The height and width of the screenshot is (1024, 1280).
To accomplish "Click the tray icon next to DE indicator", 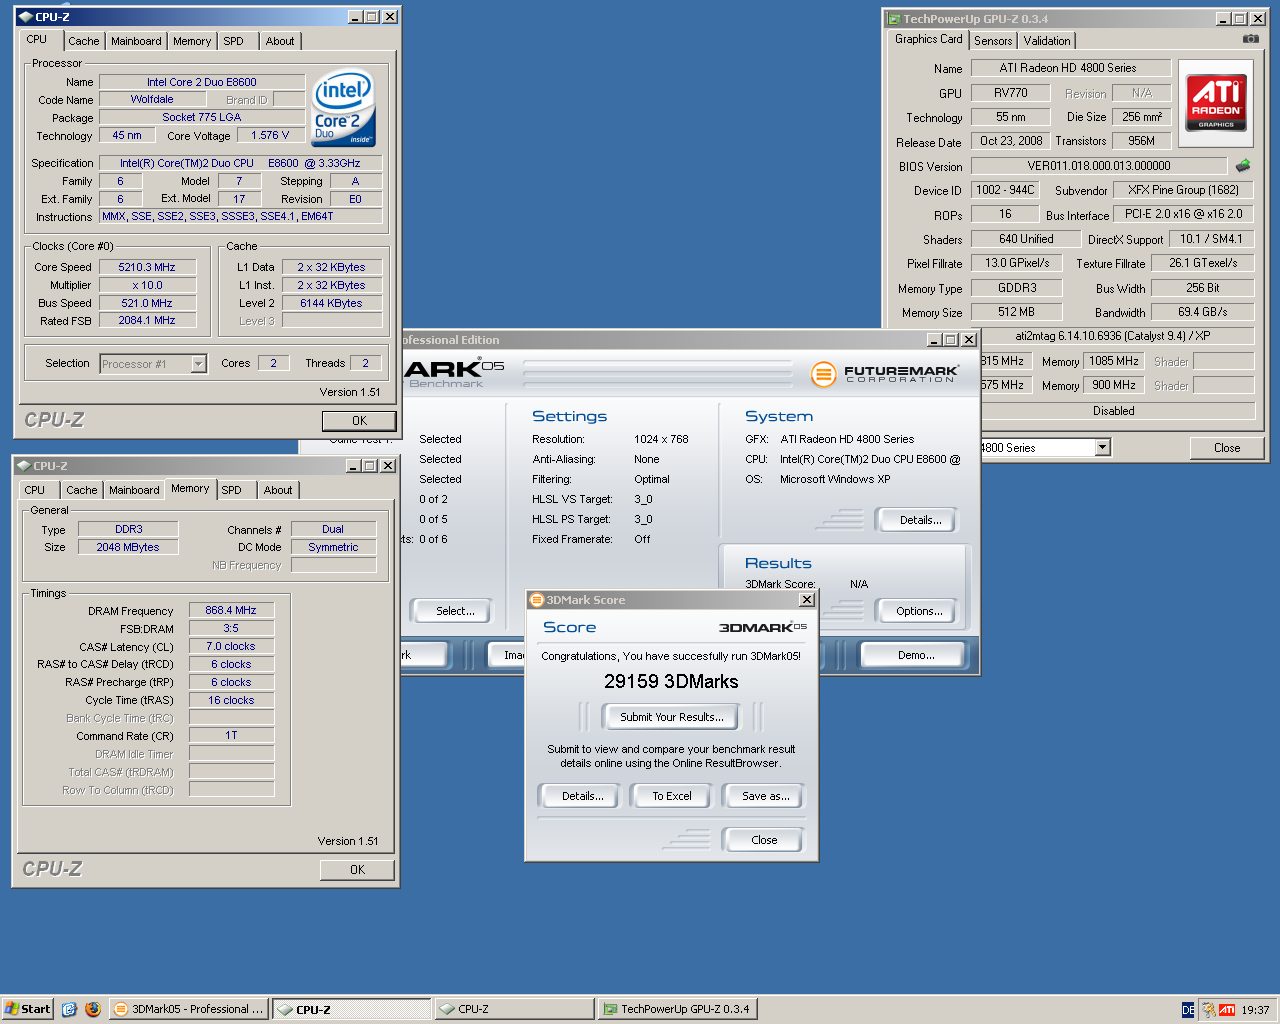I will (x=1208, y=1010).
